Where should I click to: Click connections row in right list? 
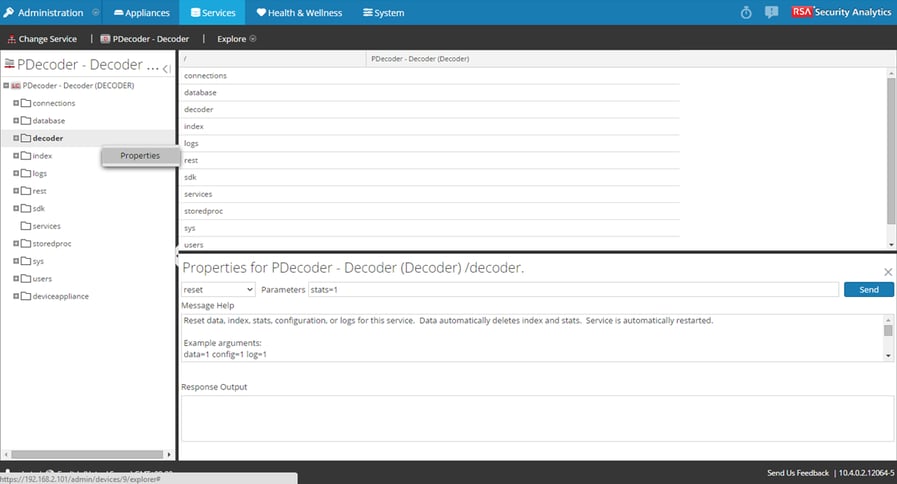point(430,76)
